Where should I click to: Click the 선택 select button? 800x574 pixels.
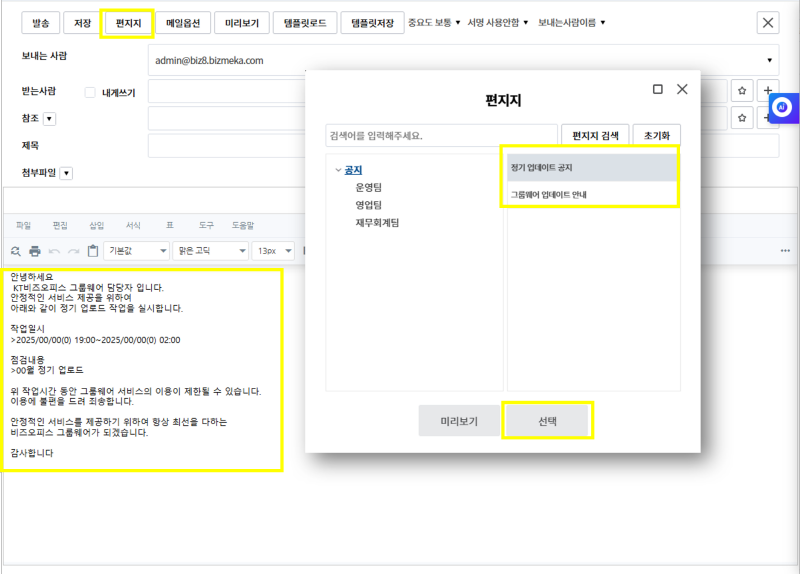click(547, 421)
